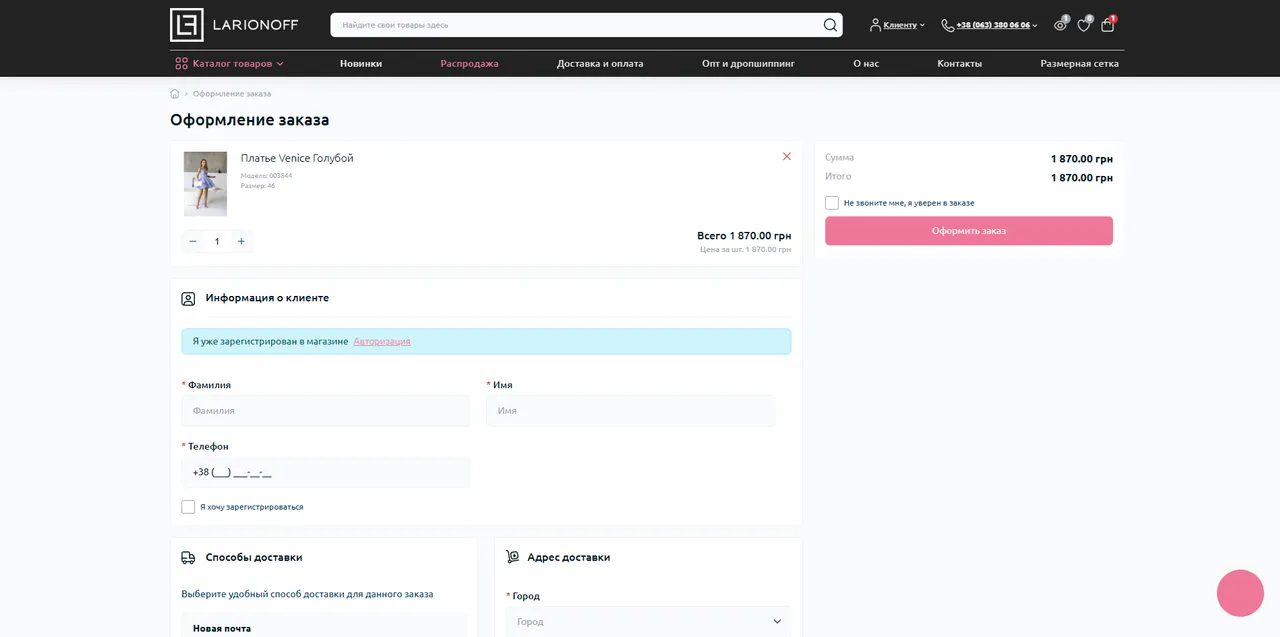Click the pink Оформить заказ button
The image size is (1280, 637).
click(969, 231)
